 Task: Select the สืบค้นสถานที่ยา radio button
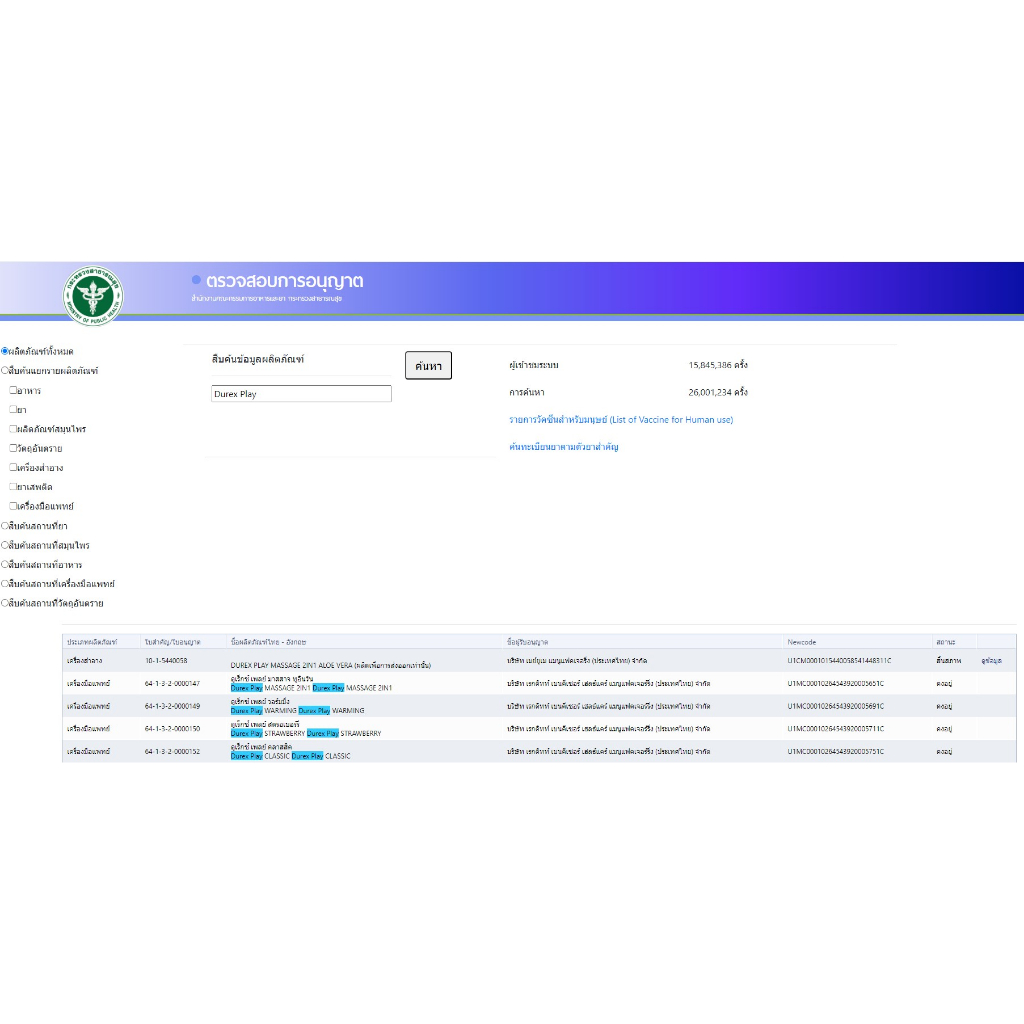tap(5, 526)
